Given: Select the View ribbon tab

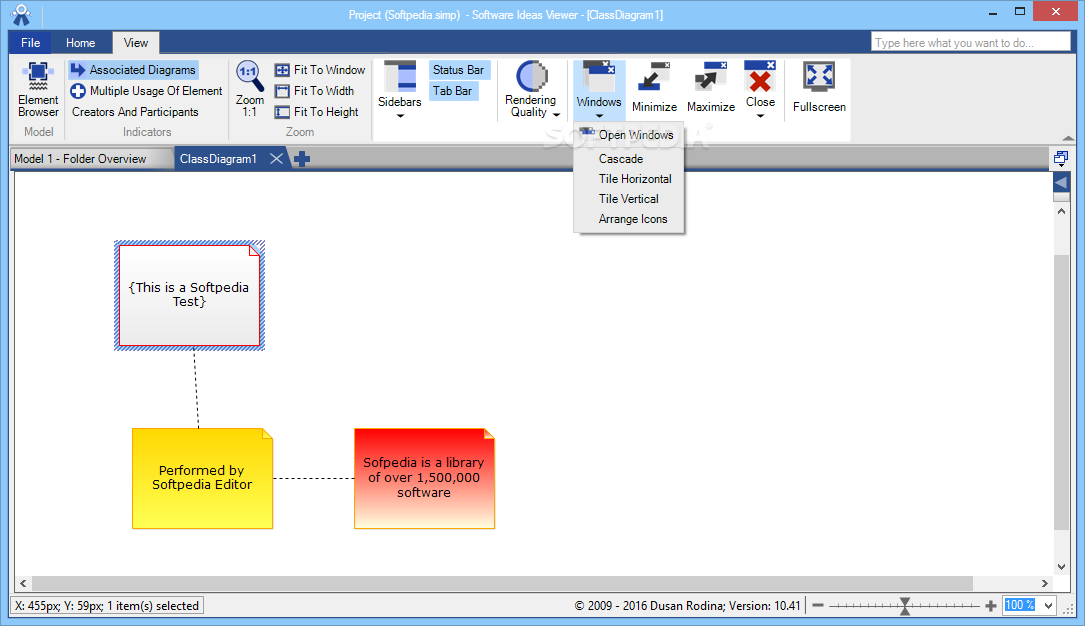Looking at the screenshot, I should (136, 43).
